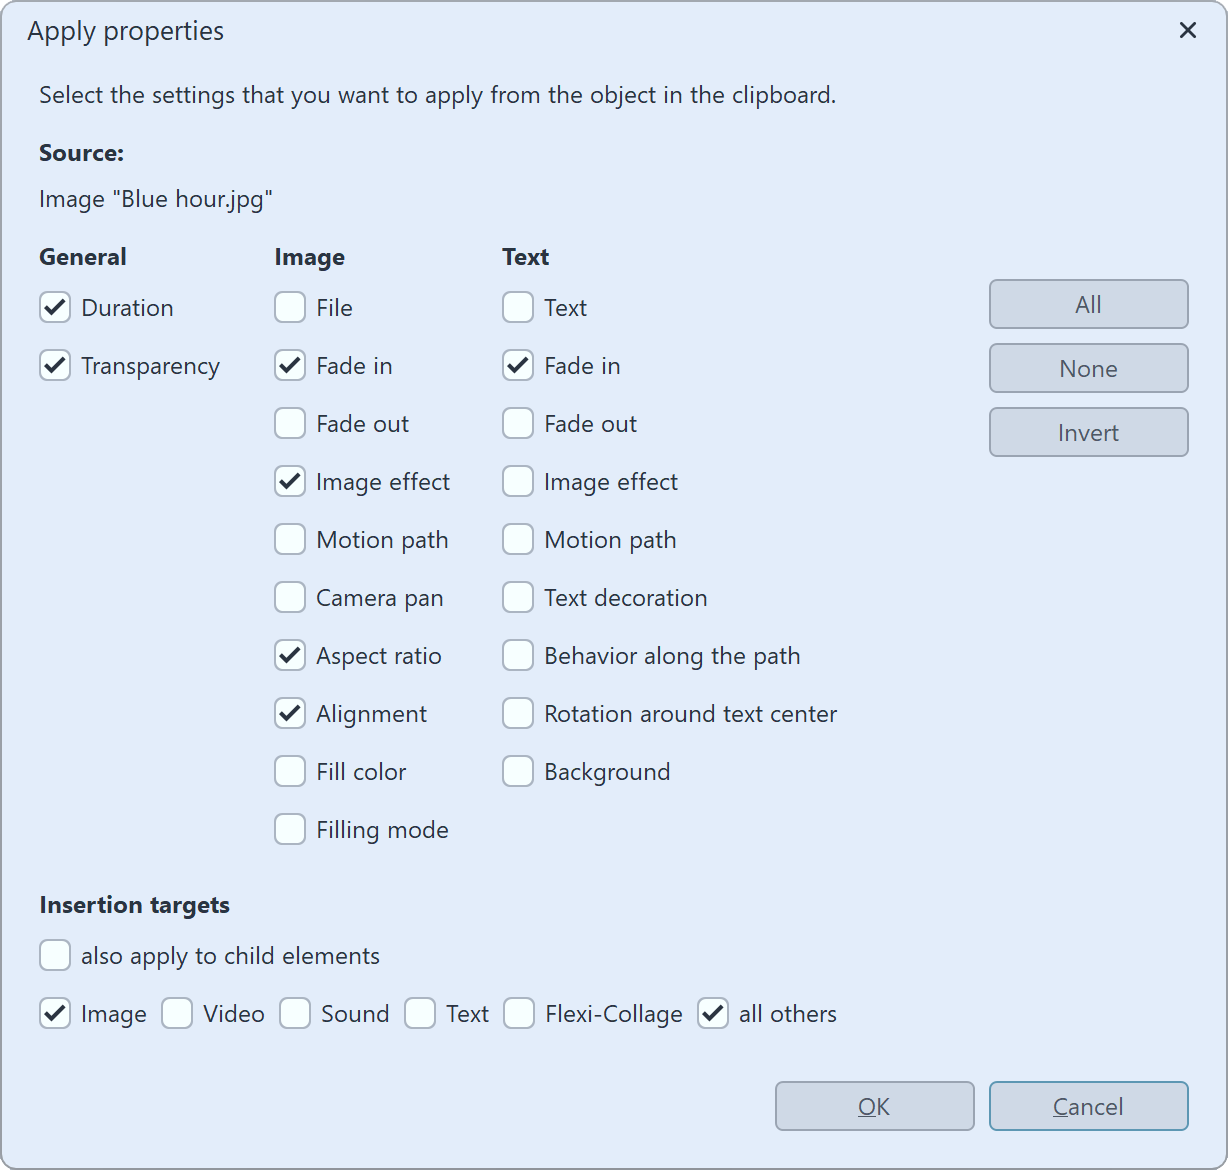Enable the Fill color checkbox
This screenshot has height=1170, width=1228.
[x=289, y=771]
